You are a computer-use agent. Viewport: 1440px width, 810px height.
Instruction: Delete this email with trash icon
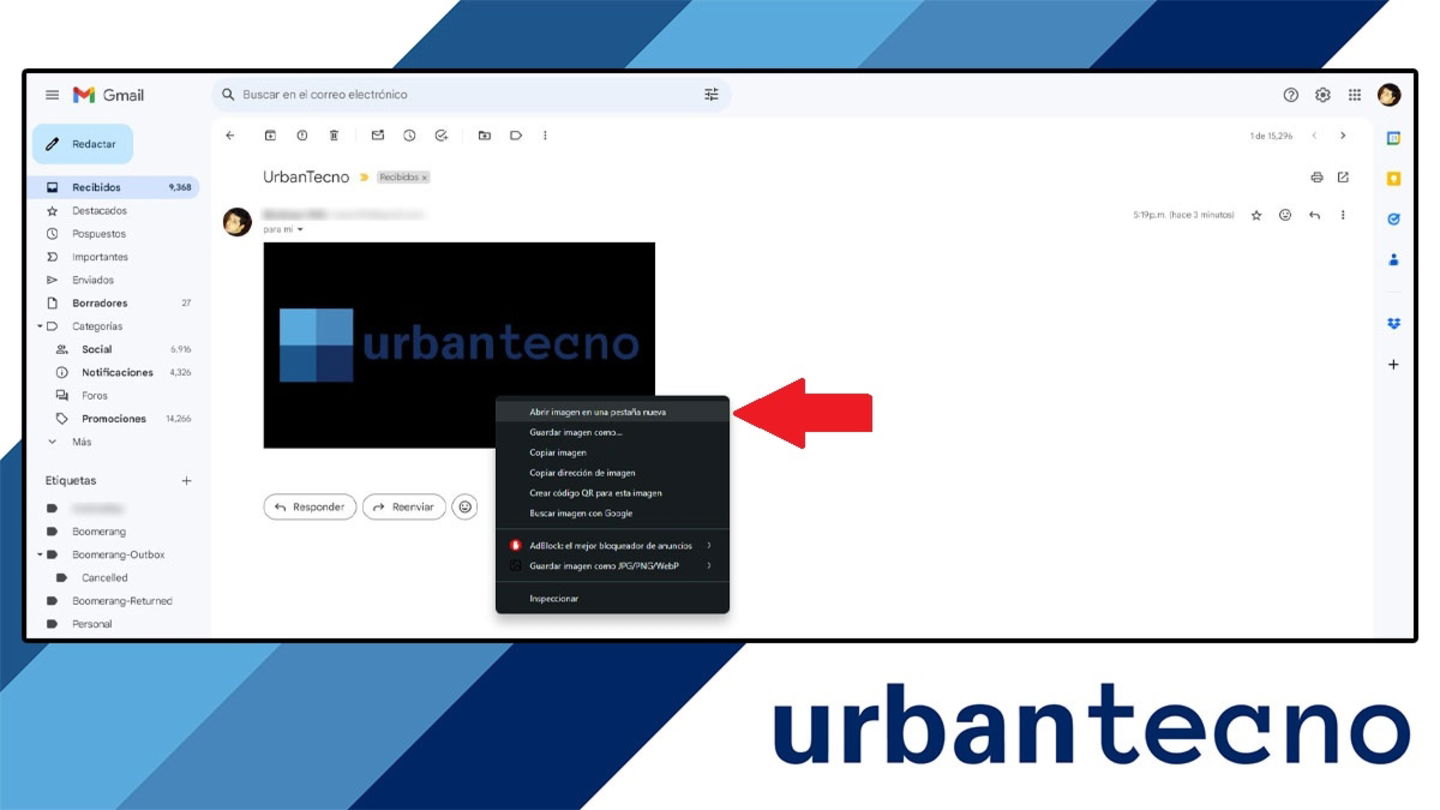point(334,135)
